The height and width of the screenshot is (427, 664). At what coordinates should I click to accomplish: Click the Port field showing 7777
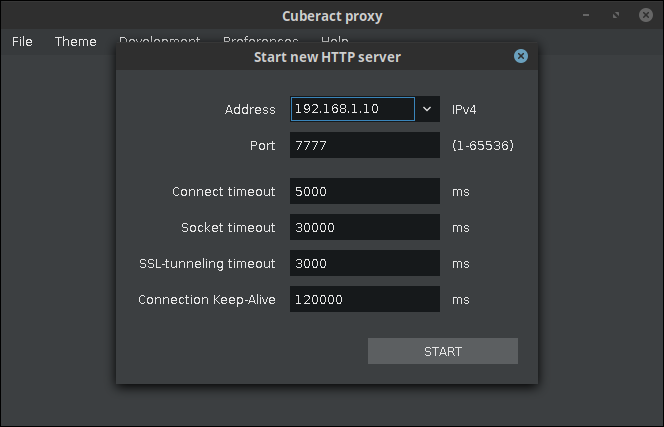[x=365, y=145]
